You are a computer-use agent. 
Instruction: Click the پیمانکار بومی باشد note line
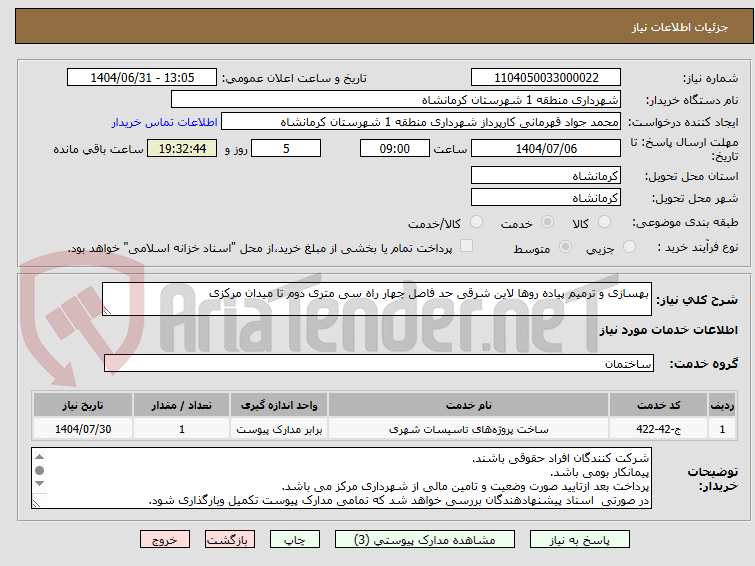pyautogui.click(x=599, y=472)
